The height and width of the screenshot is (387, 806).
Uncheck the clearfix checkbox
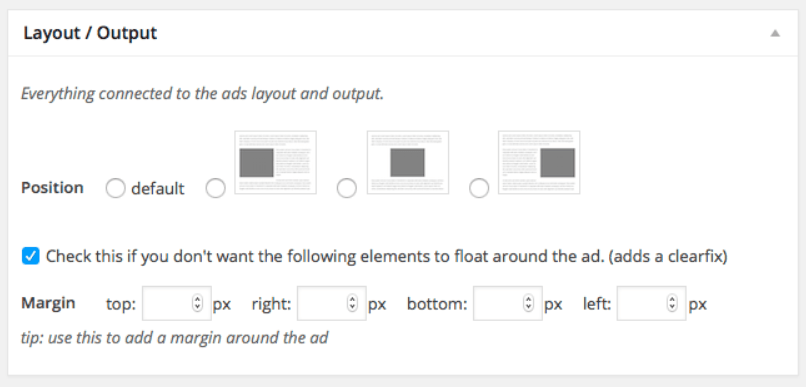click(31, 256)
